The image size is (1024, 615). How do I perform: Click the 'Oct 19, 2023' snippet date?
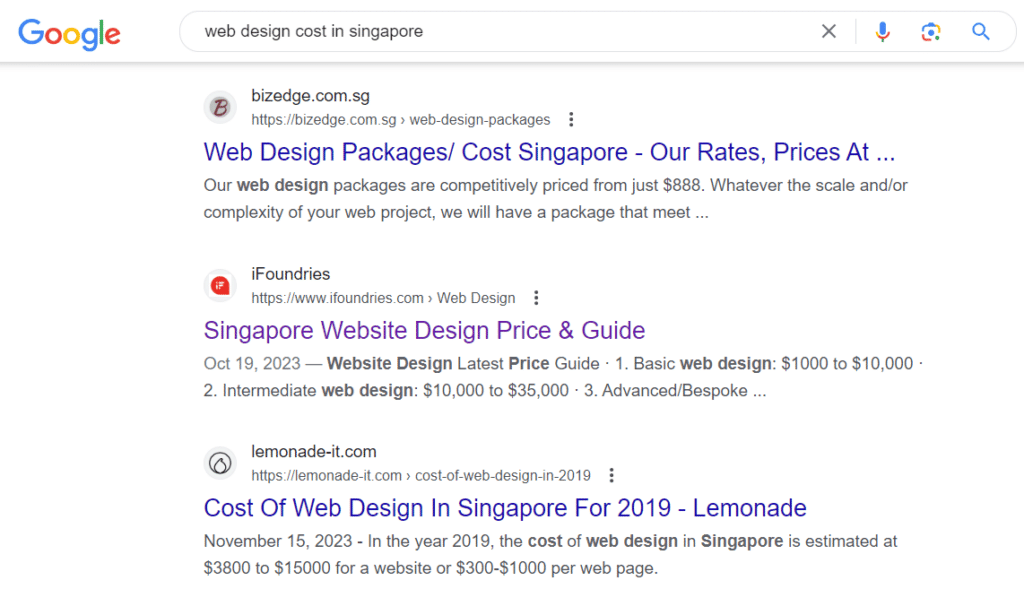(x=252, y=364)
